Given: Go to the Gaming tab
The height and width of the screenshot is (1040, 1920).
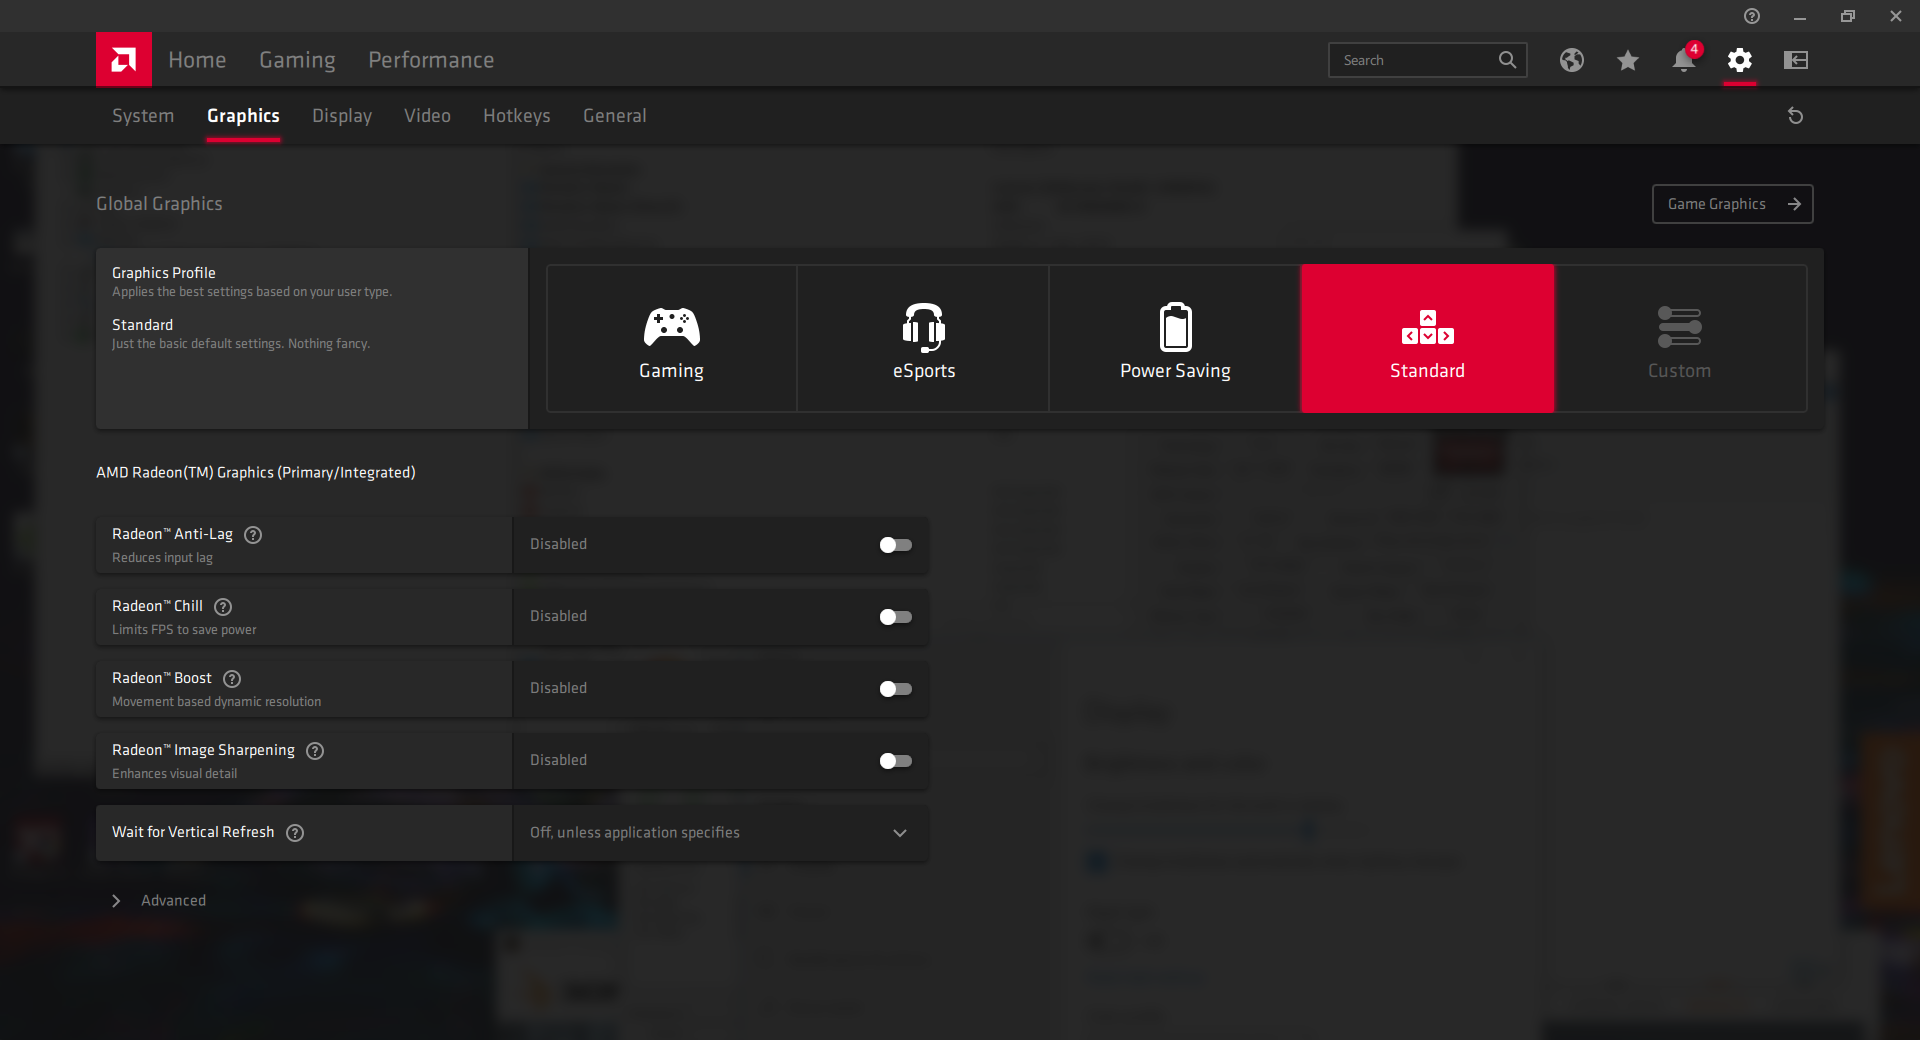Looking at the screenshot, I should coord(297,60).
